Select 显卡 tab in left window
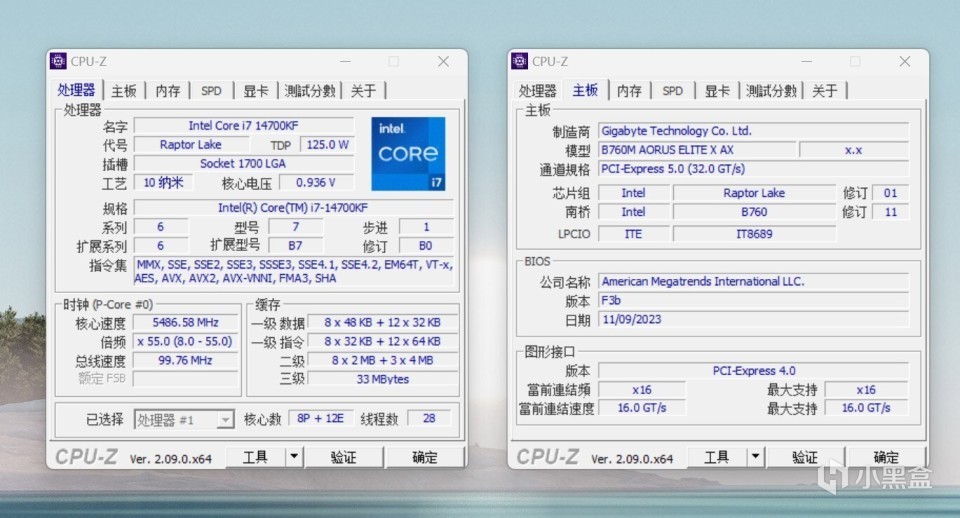This screenshot has height=518, width=960. 256,91
